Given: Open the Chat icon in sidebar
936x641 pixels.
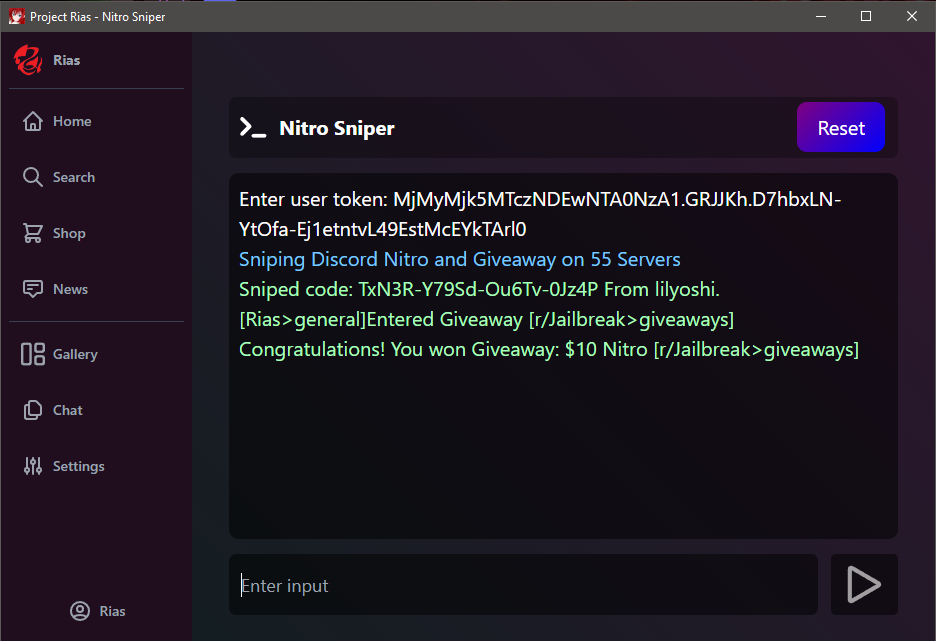Looking at the screenshot, I should coord(33,410).
